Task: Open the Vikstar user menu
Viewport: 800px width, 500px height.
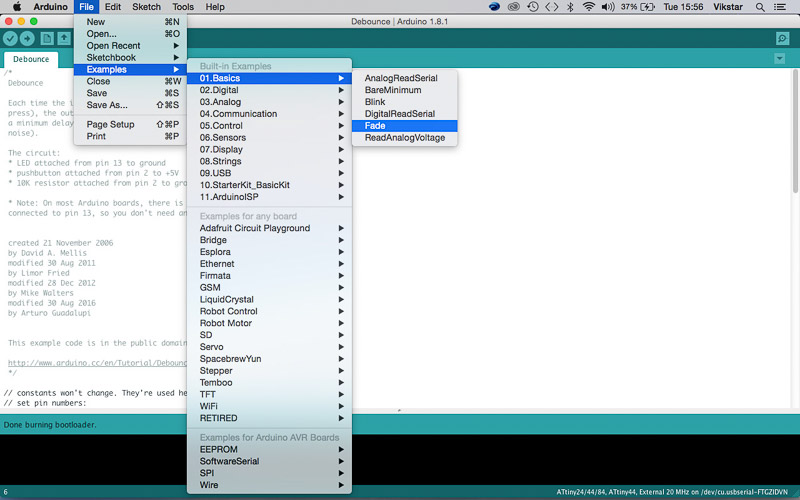Action: click(x=728, y=7)
